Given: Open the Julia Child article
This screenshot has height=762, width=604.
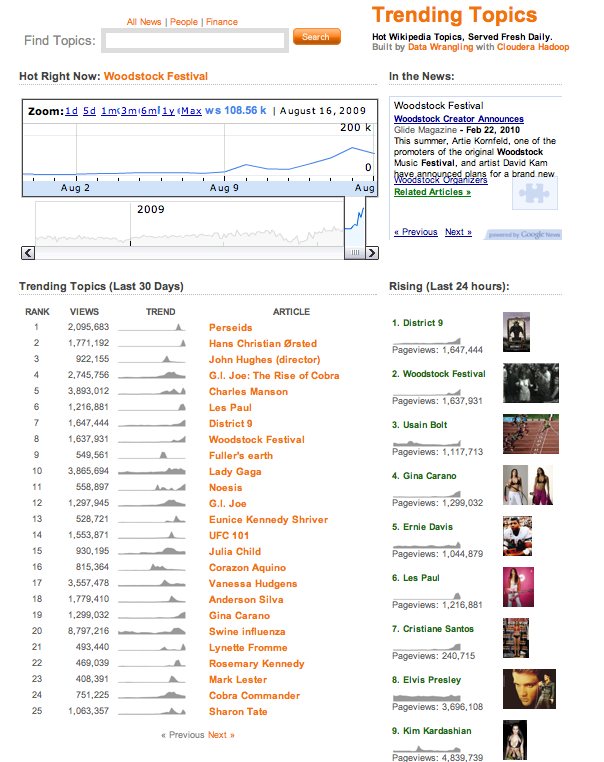Looking at the screenshot, I should tap(235, 552).
